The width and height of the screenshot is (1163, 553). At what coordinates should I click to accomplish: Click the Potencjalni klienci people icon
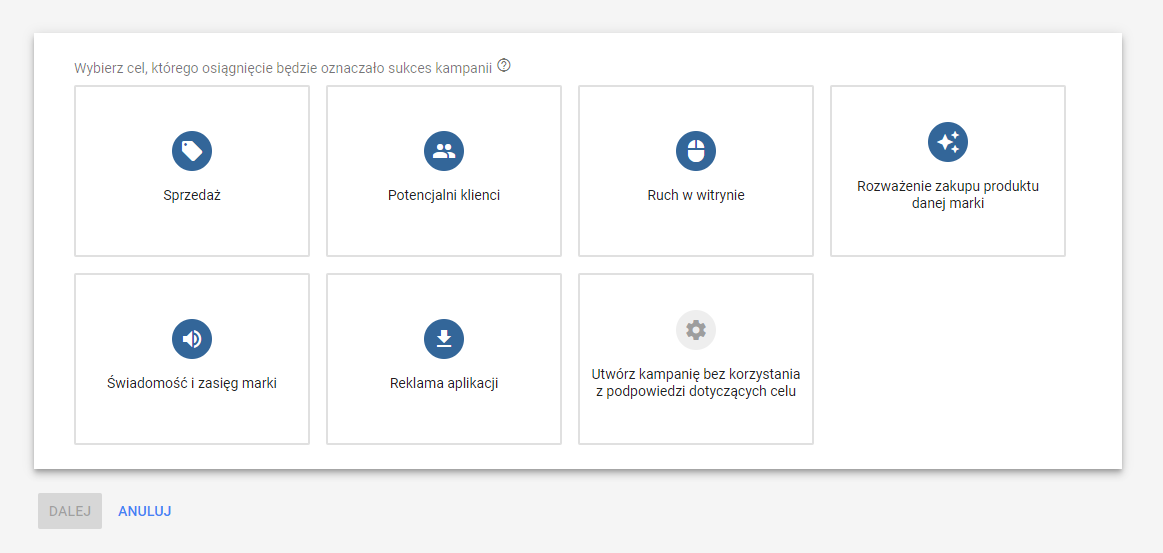[x=444, y=151]
